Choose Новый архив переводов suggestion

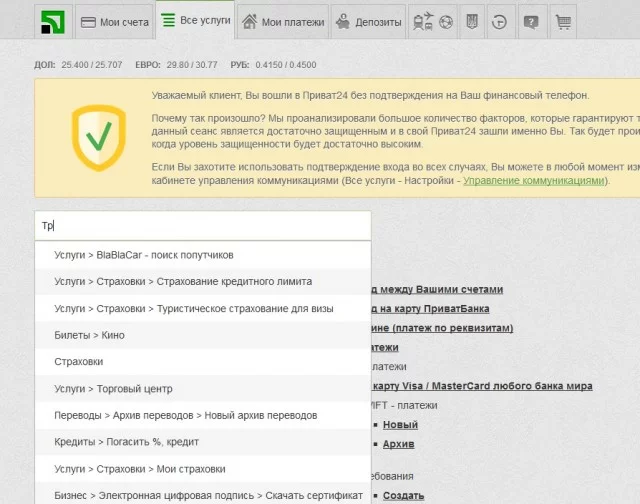(x=203, y=415)
